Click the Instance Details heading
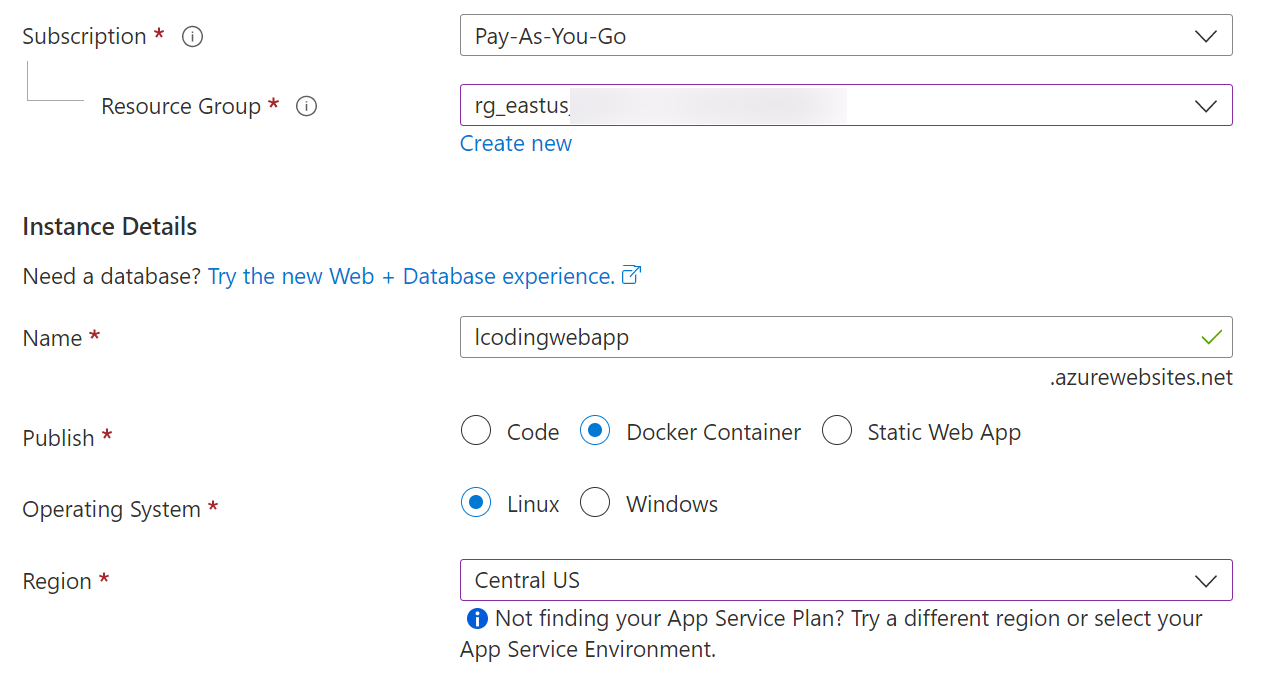 click(110, 226)
